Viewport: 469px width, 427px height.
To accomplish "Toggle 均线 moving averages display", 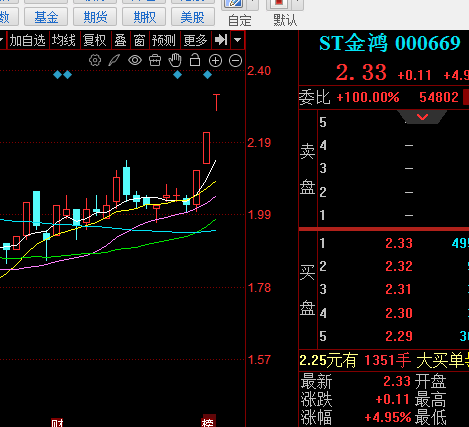I will [x=64, y=40].
